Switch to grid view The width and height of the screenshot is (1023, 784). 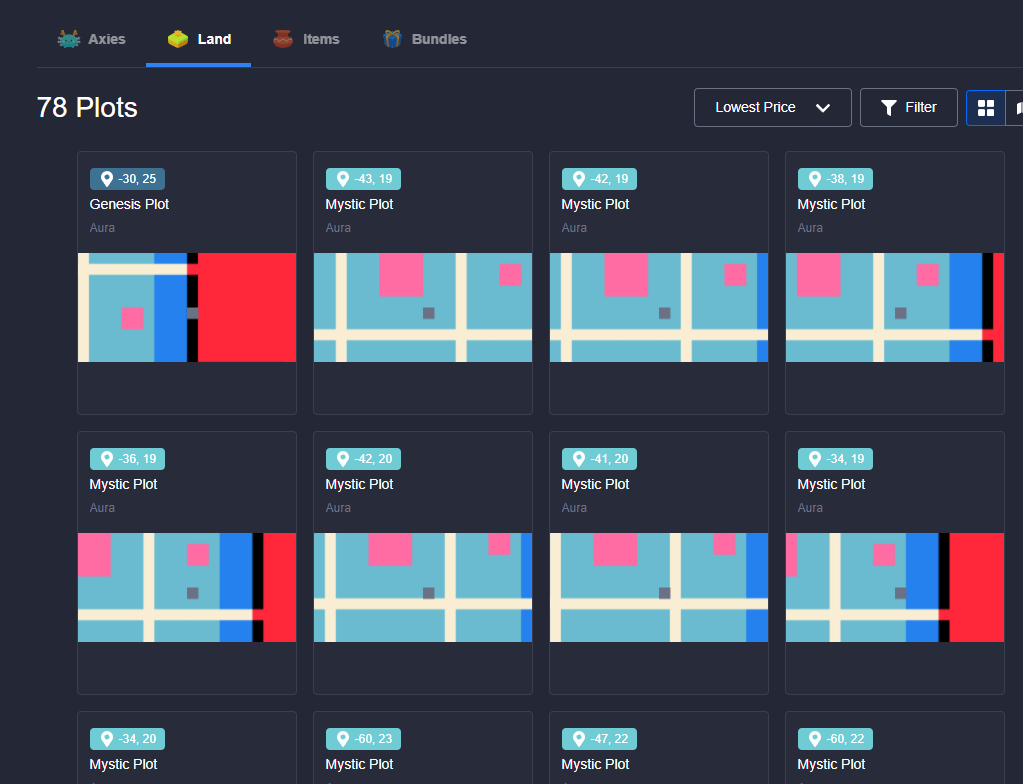tap(986, 108)
